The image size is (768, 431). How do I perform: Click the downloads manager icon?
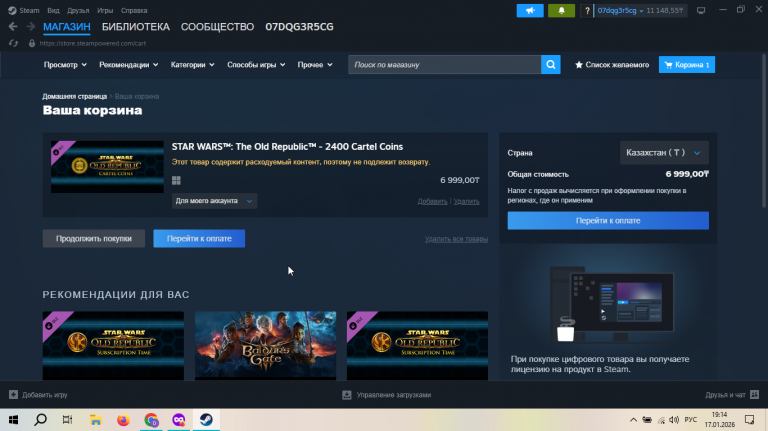(x=347, y=395)
